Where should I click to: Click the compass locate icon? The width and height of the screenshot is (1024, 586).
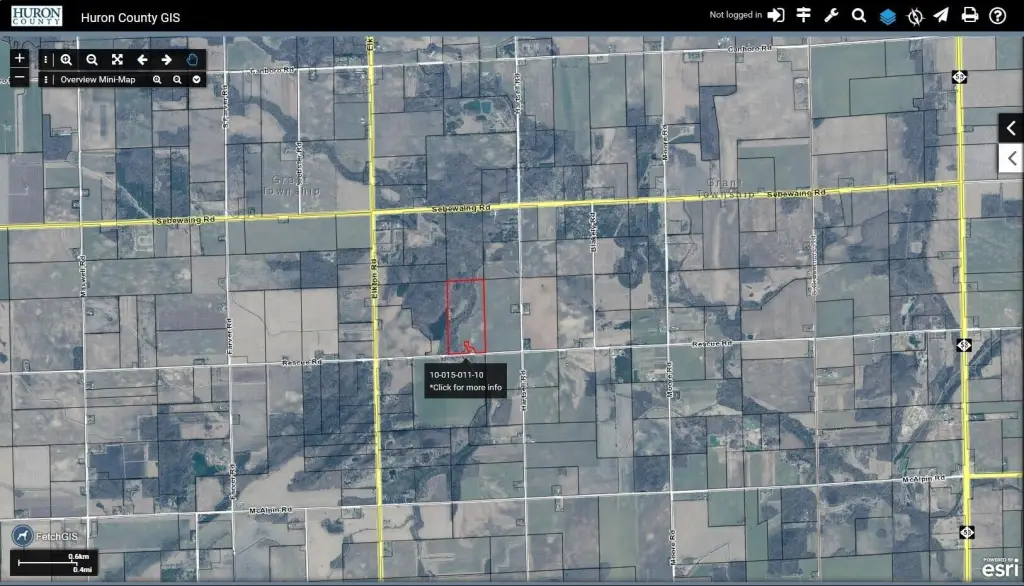click(x=915, y=16)
